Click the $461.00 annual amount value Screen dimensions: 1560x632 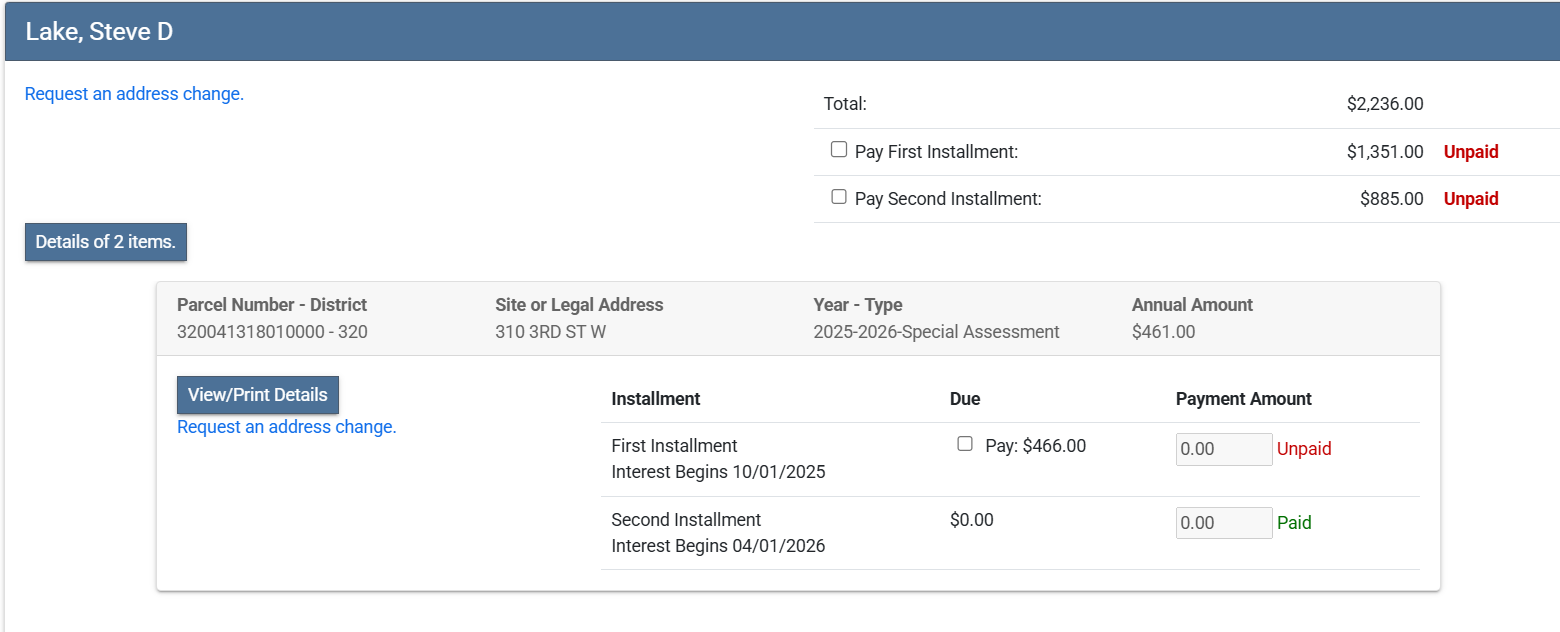tap(1163, 332)
